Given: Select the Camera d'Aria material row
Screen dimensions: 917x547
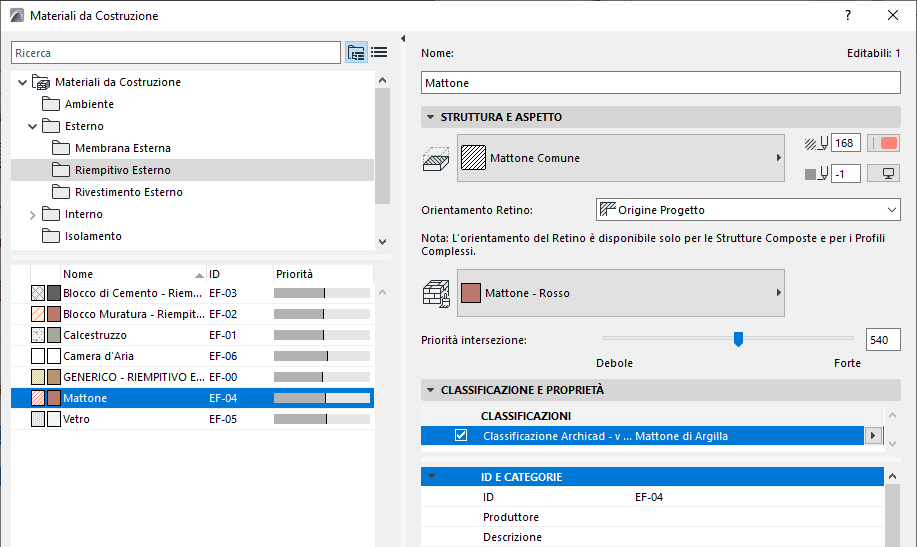Looking at the screenshot, I should coord(192,356).
